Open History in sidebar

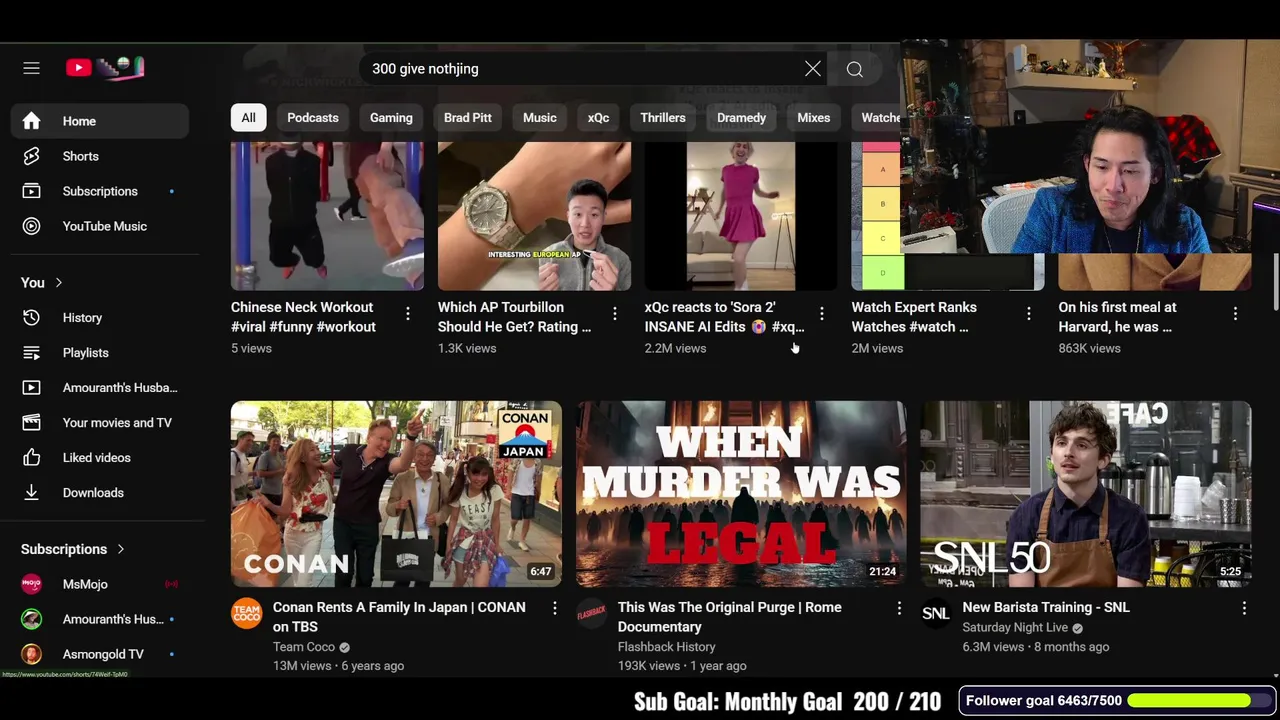(x=100, y=318)
